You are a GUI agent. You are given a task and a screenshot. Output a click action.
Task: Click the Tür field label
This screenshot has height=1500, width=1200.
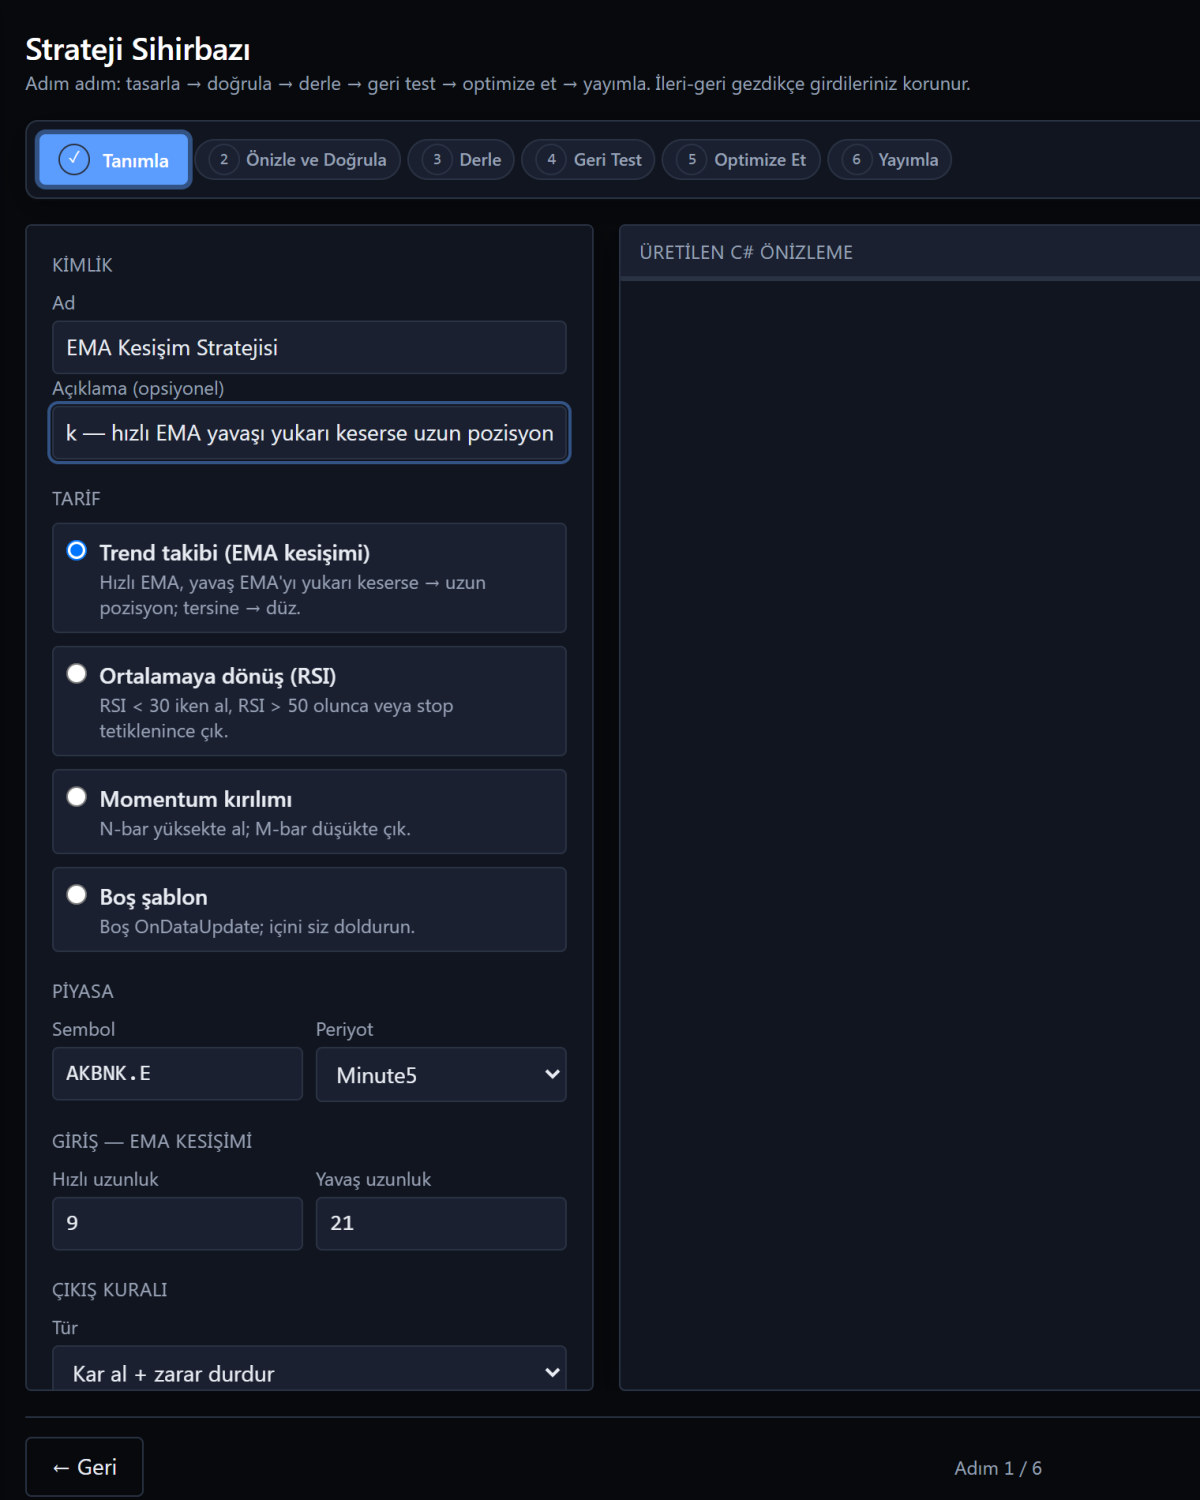(65, 1328)
